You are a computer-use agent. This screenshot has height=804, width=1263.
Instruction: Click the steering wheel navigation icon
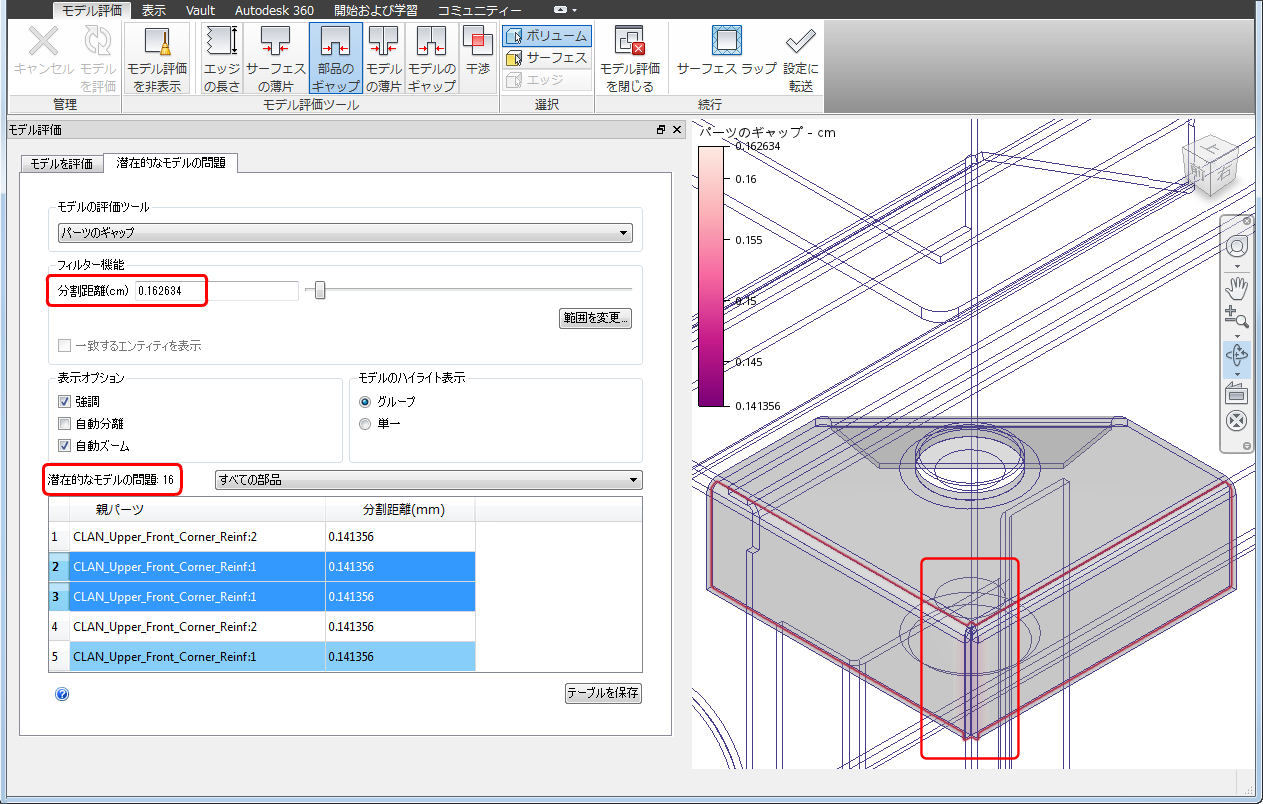(1236, 245)
